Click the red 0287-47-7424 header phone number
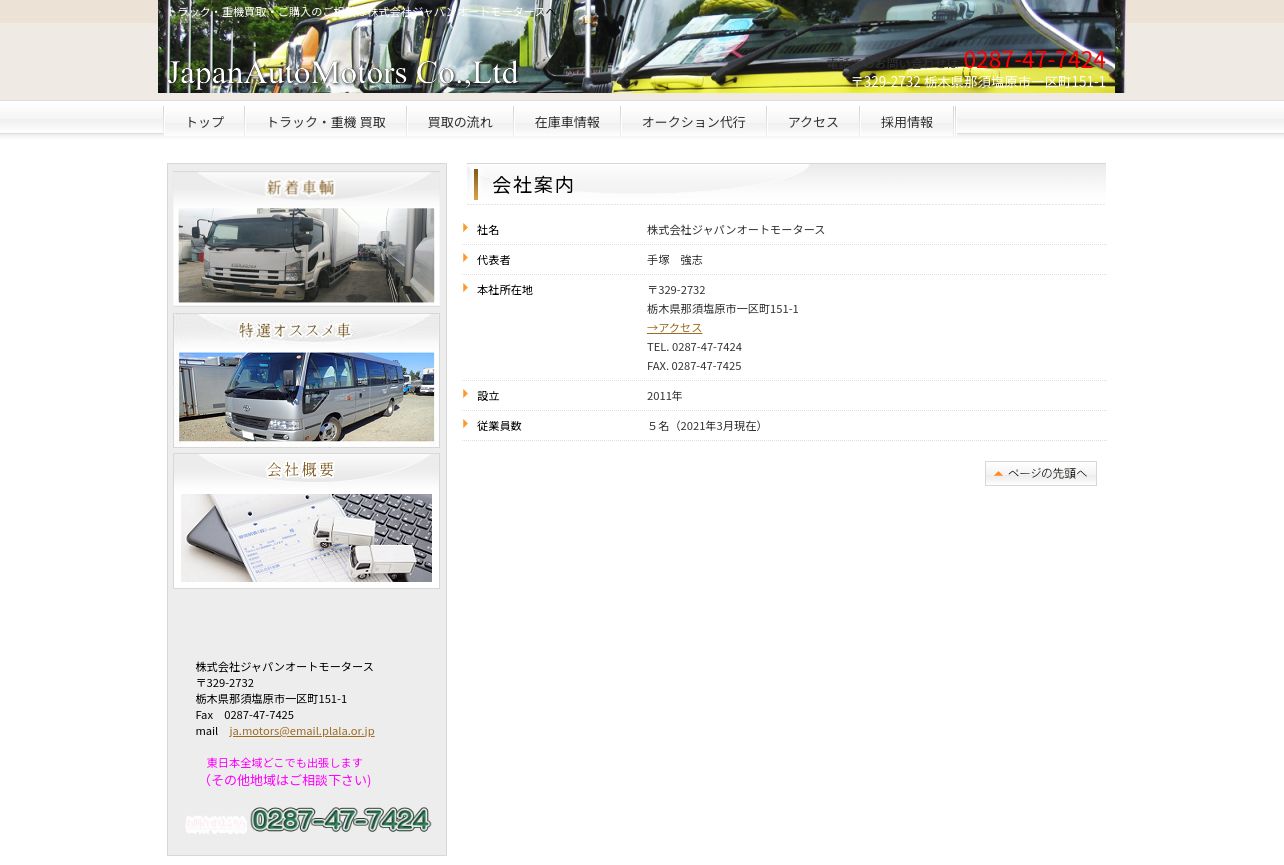Image resolution: width=1284 pixels, height=865 pixels. (x=1035, y=59)
